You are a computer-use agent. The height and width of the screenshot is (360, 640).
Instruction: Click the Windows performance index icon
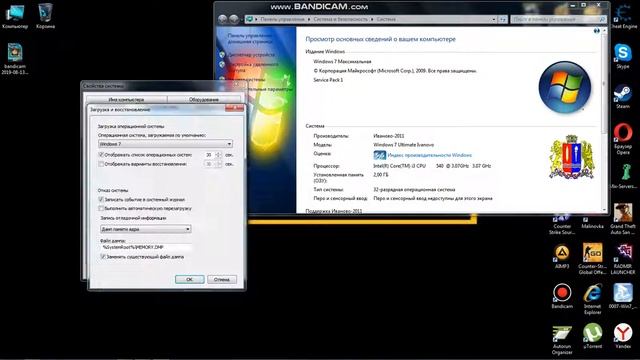coord(379,155)
